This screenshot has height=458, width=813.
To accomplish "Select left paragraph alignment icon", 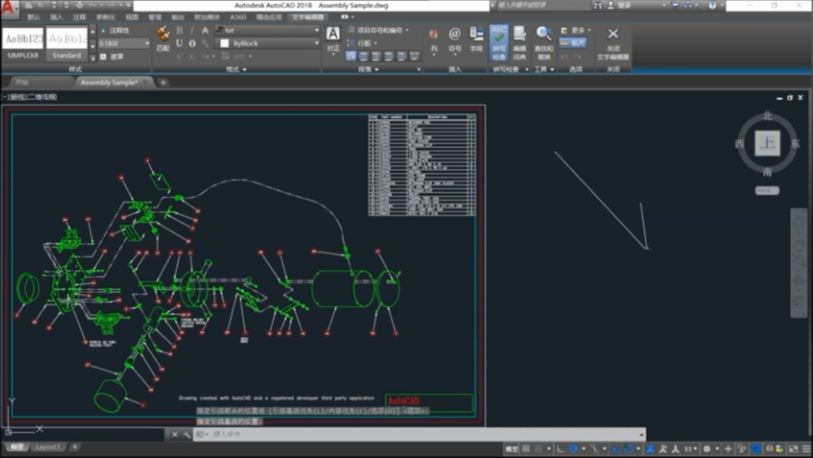I will 363,55.
